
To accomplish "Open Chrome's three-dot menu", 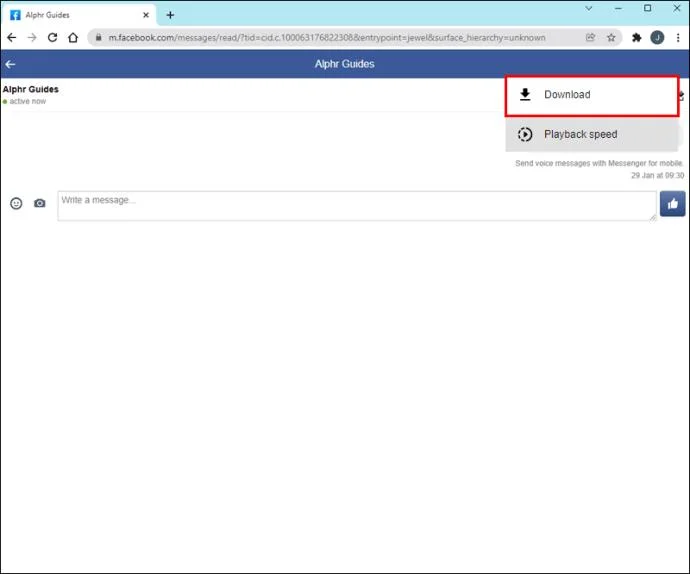I will coord(678,37).
